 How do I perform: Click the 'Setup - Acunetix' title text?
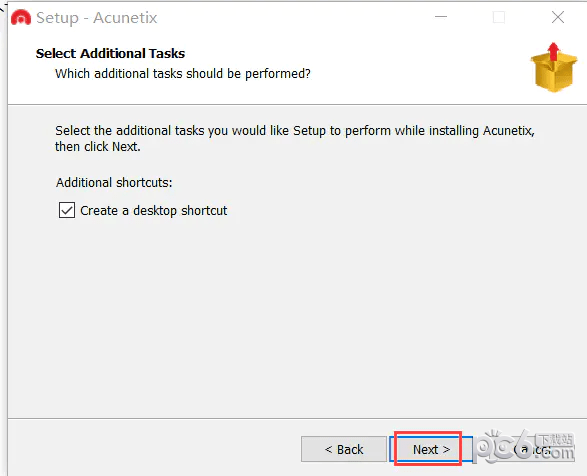[x=97, y=18]
